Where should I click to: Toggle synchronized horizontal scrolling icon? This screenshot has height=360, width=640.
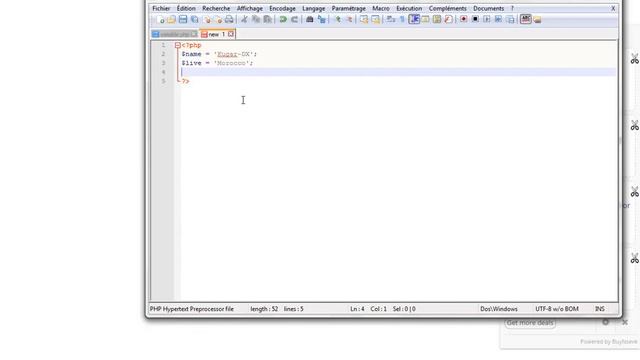tap(376, 19)
